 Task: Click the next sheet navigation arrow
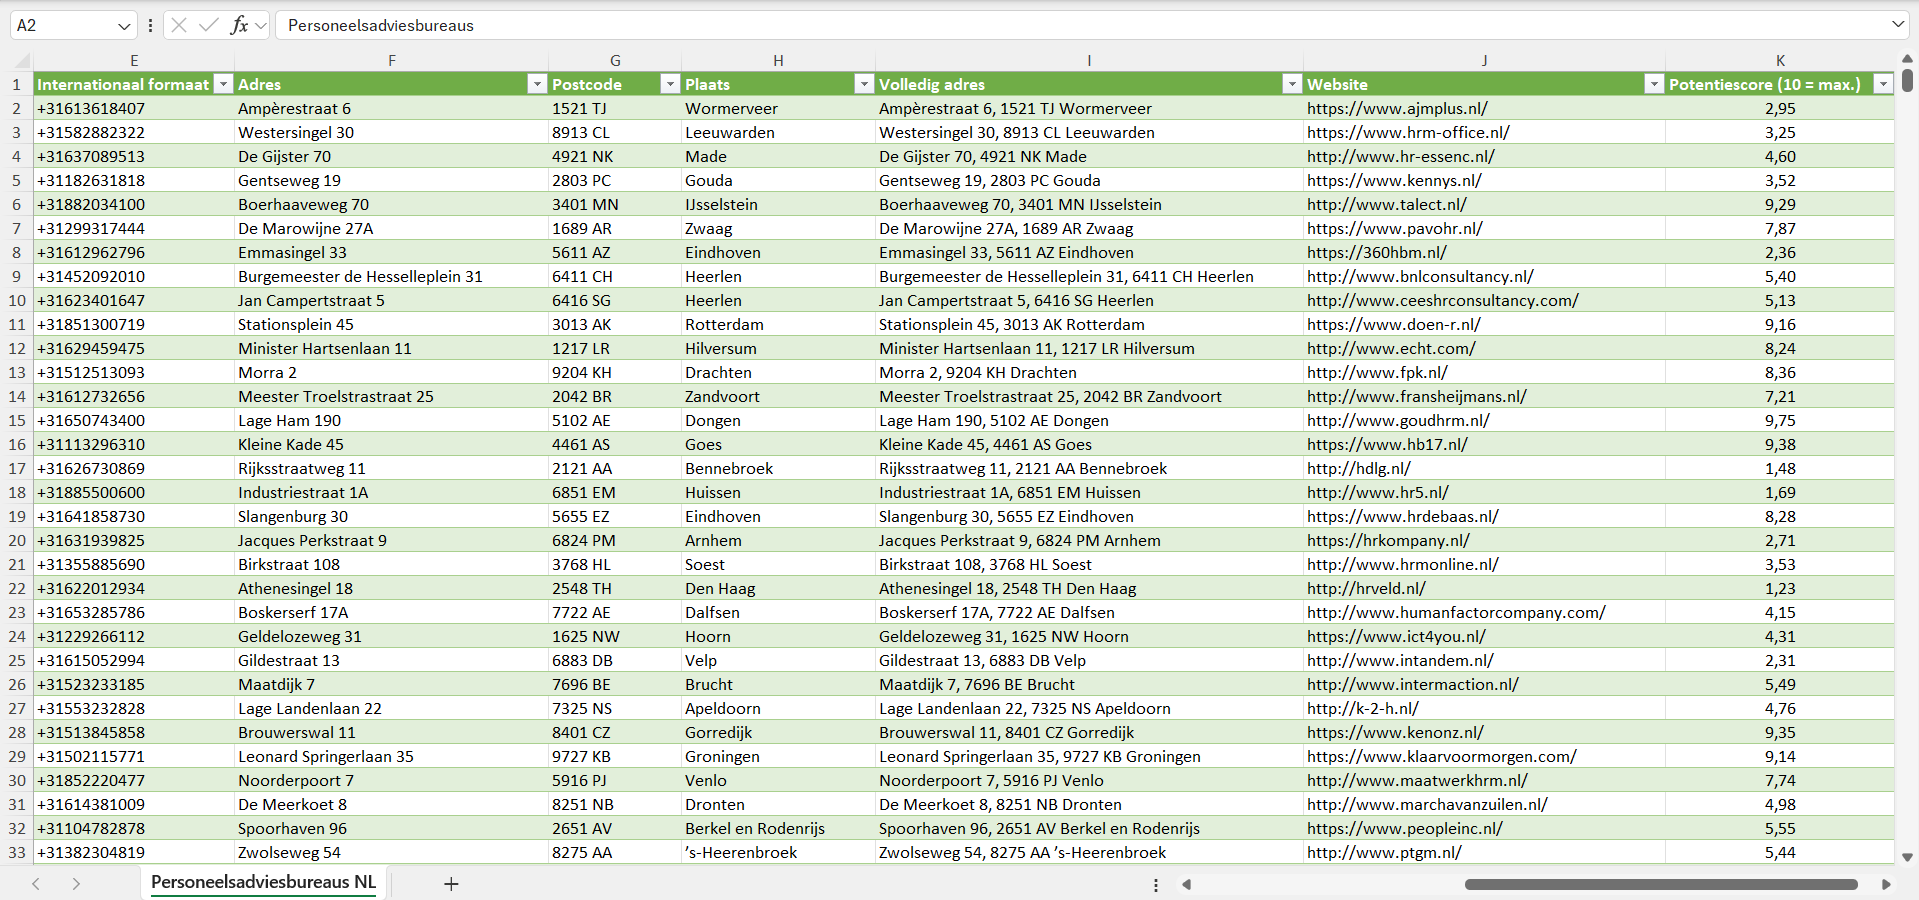76,884
